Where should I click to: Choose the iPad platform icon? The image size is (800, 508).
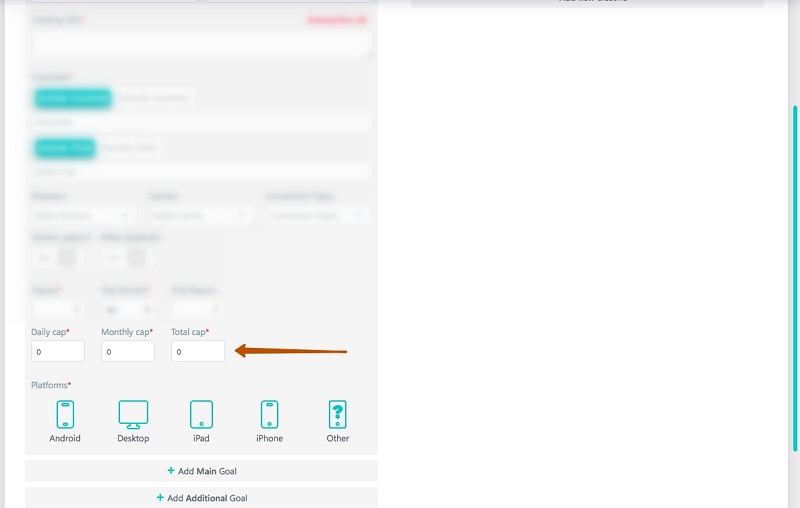tap(201, 414)
